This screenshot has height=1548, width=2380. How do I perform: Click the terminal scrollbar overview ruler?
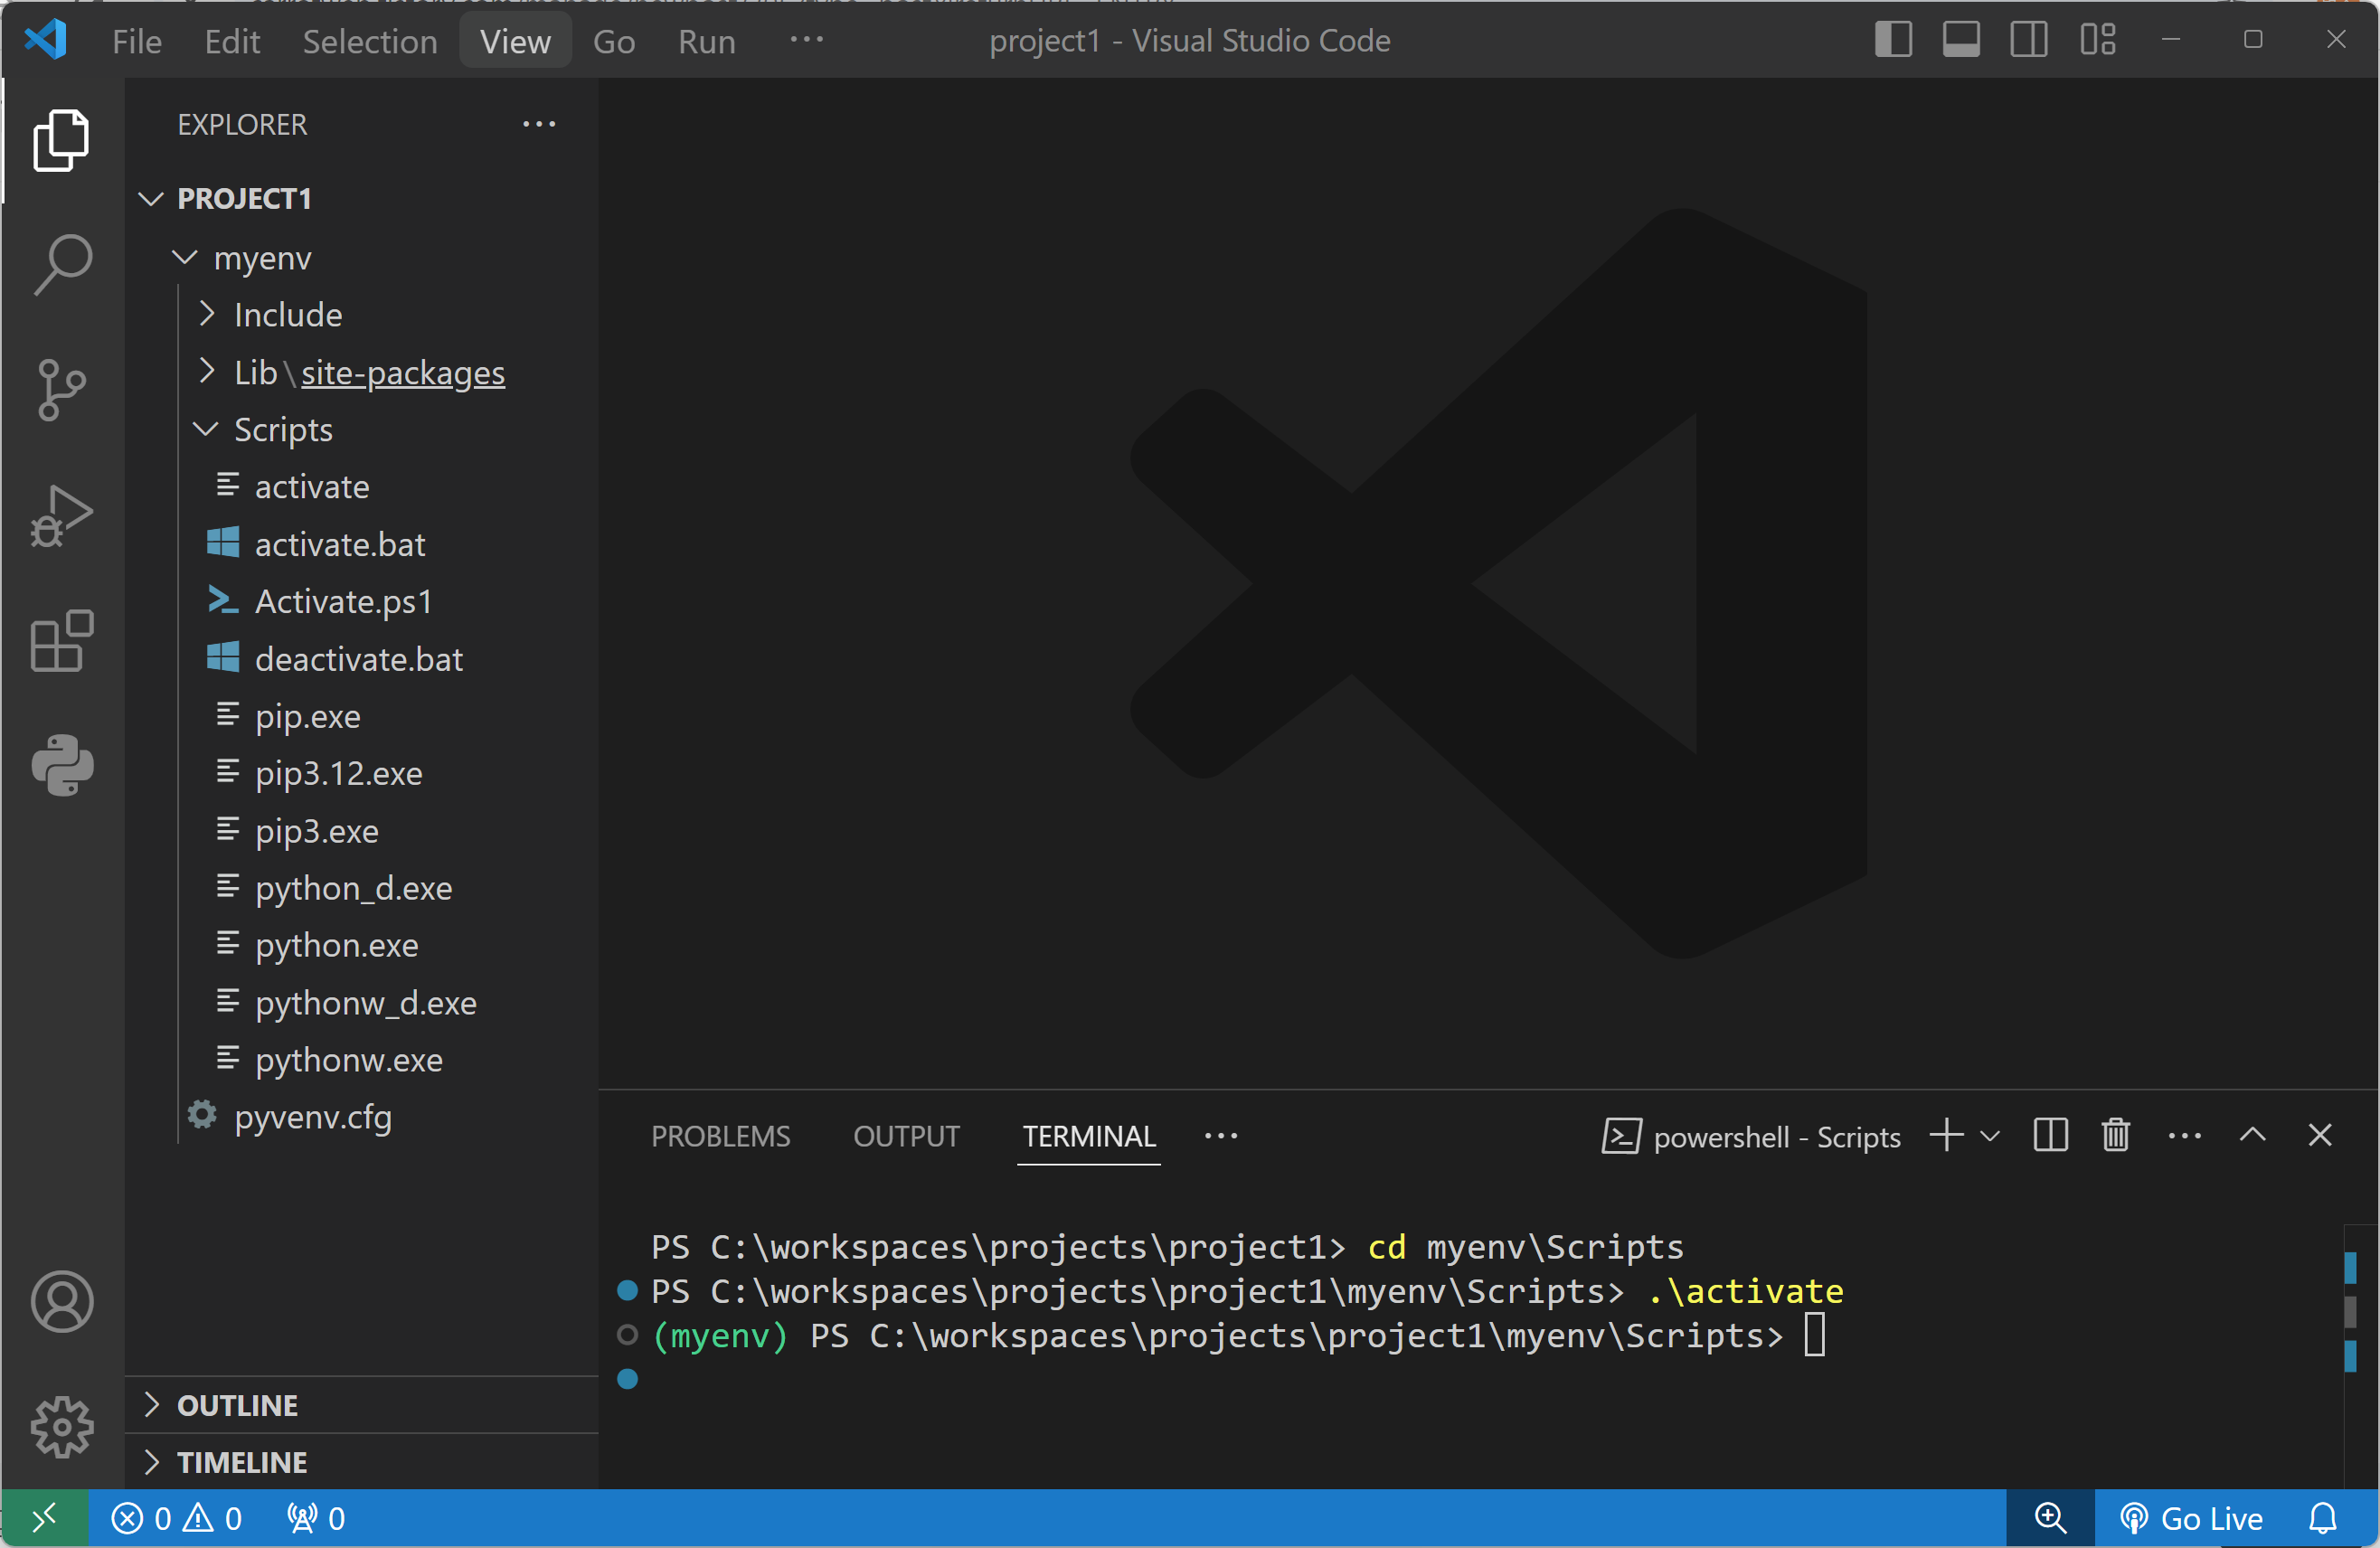[x=2350, y=1312]
